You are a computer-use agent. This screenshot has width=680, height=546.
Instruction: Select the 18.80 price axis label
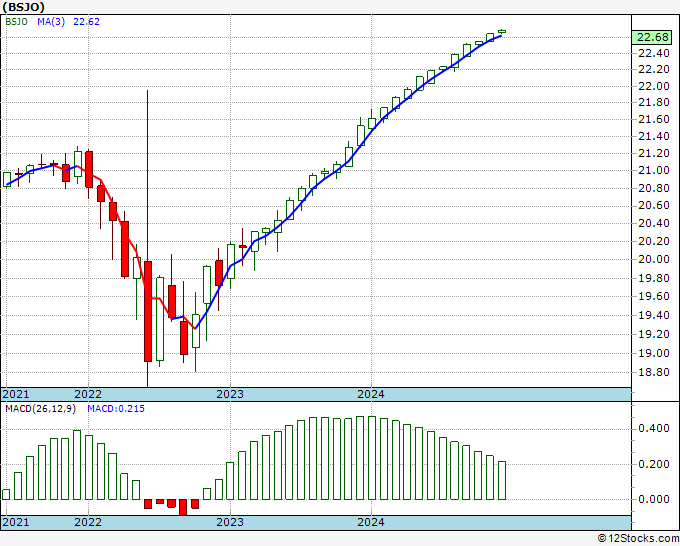pyautogui.click(x=654, y=373)
